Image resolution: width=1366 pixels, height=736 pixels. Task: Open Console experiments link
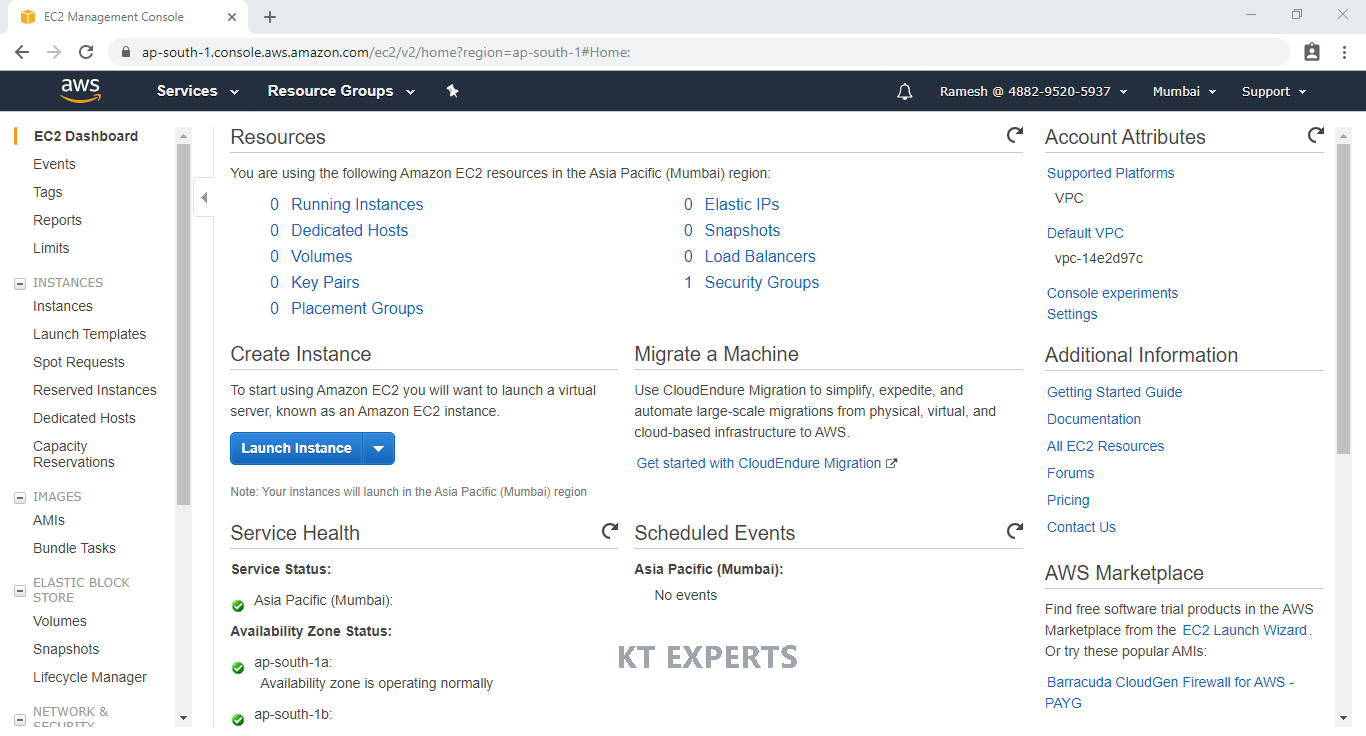point(1112,293)
